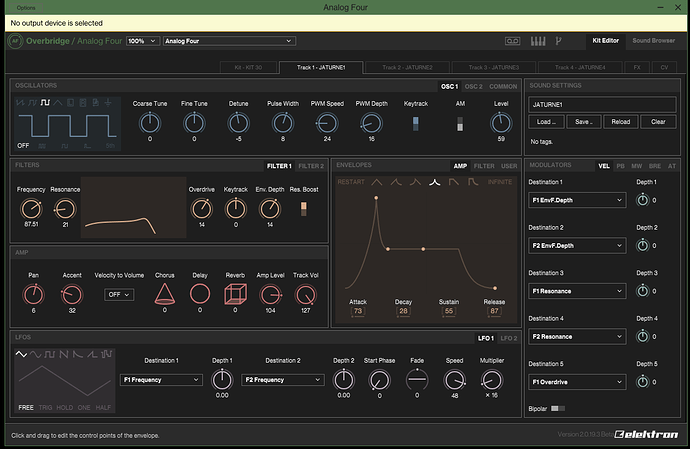Image resolution: width=690 pixels, height=449 pixels.
Task: Open the keyboard icon in header
Action: 538,41
